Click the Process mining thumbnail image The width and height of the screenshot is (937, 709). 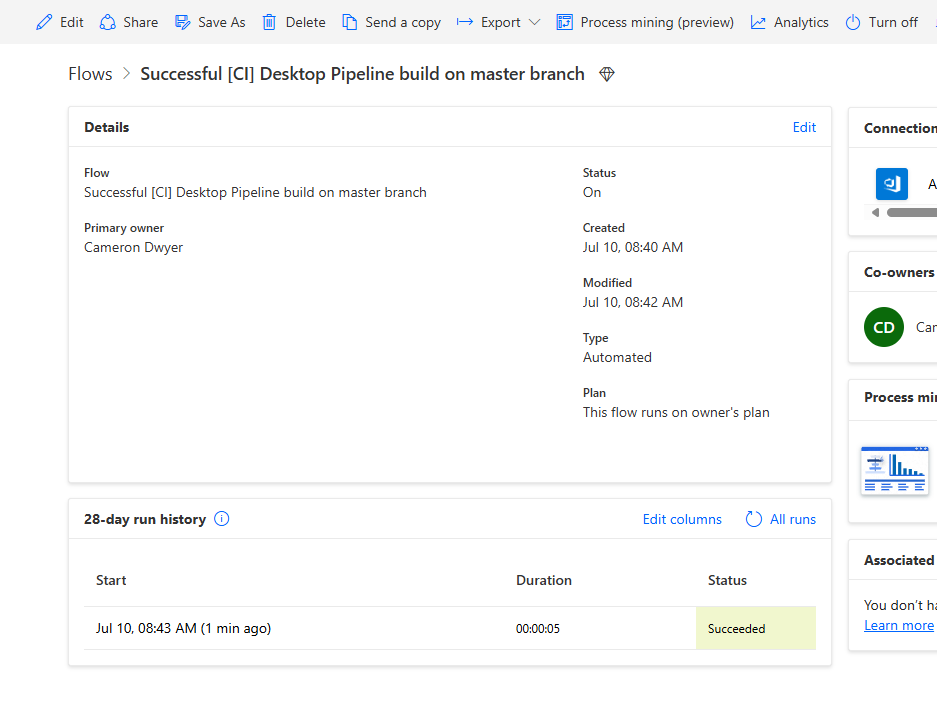tap(894, 470)
